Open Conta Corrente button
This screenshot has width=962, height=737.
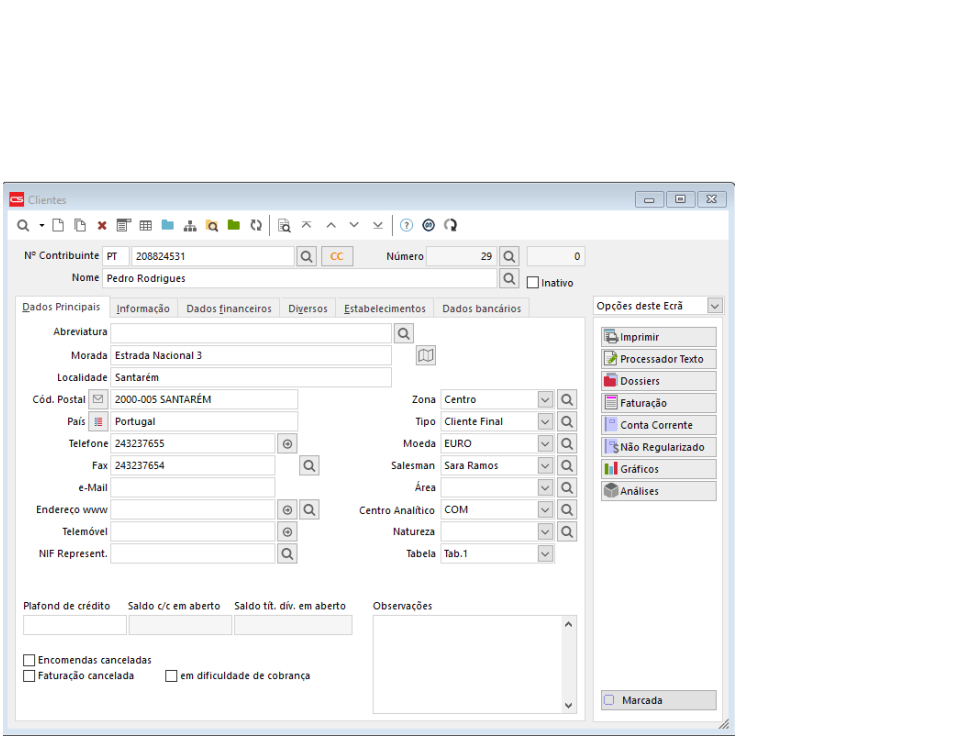658,425
